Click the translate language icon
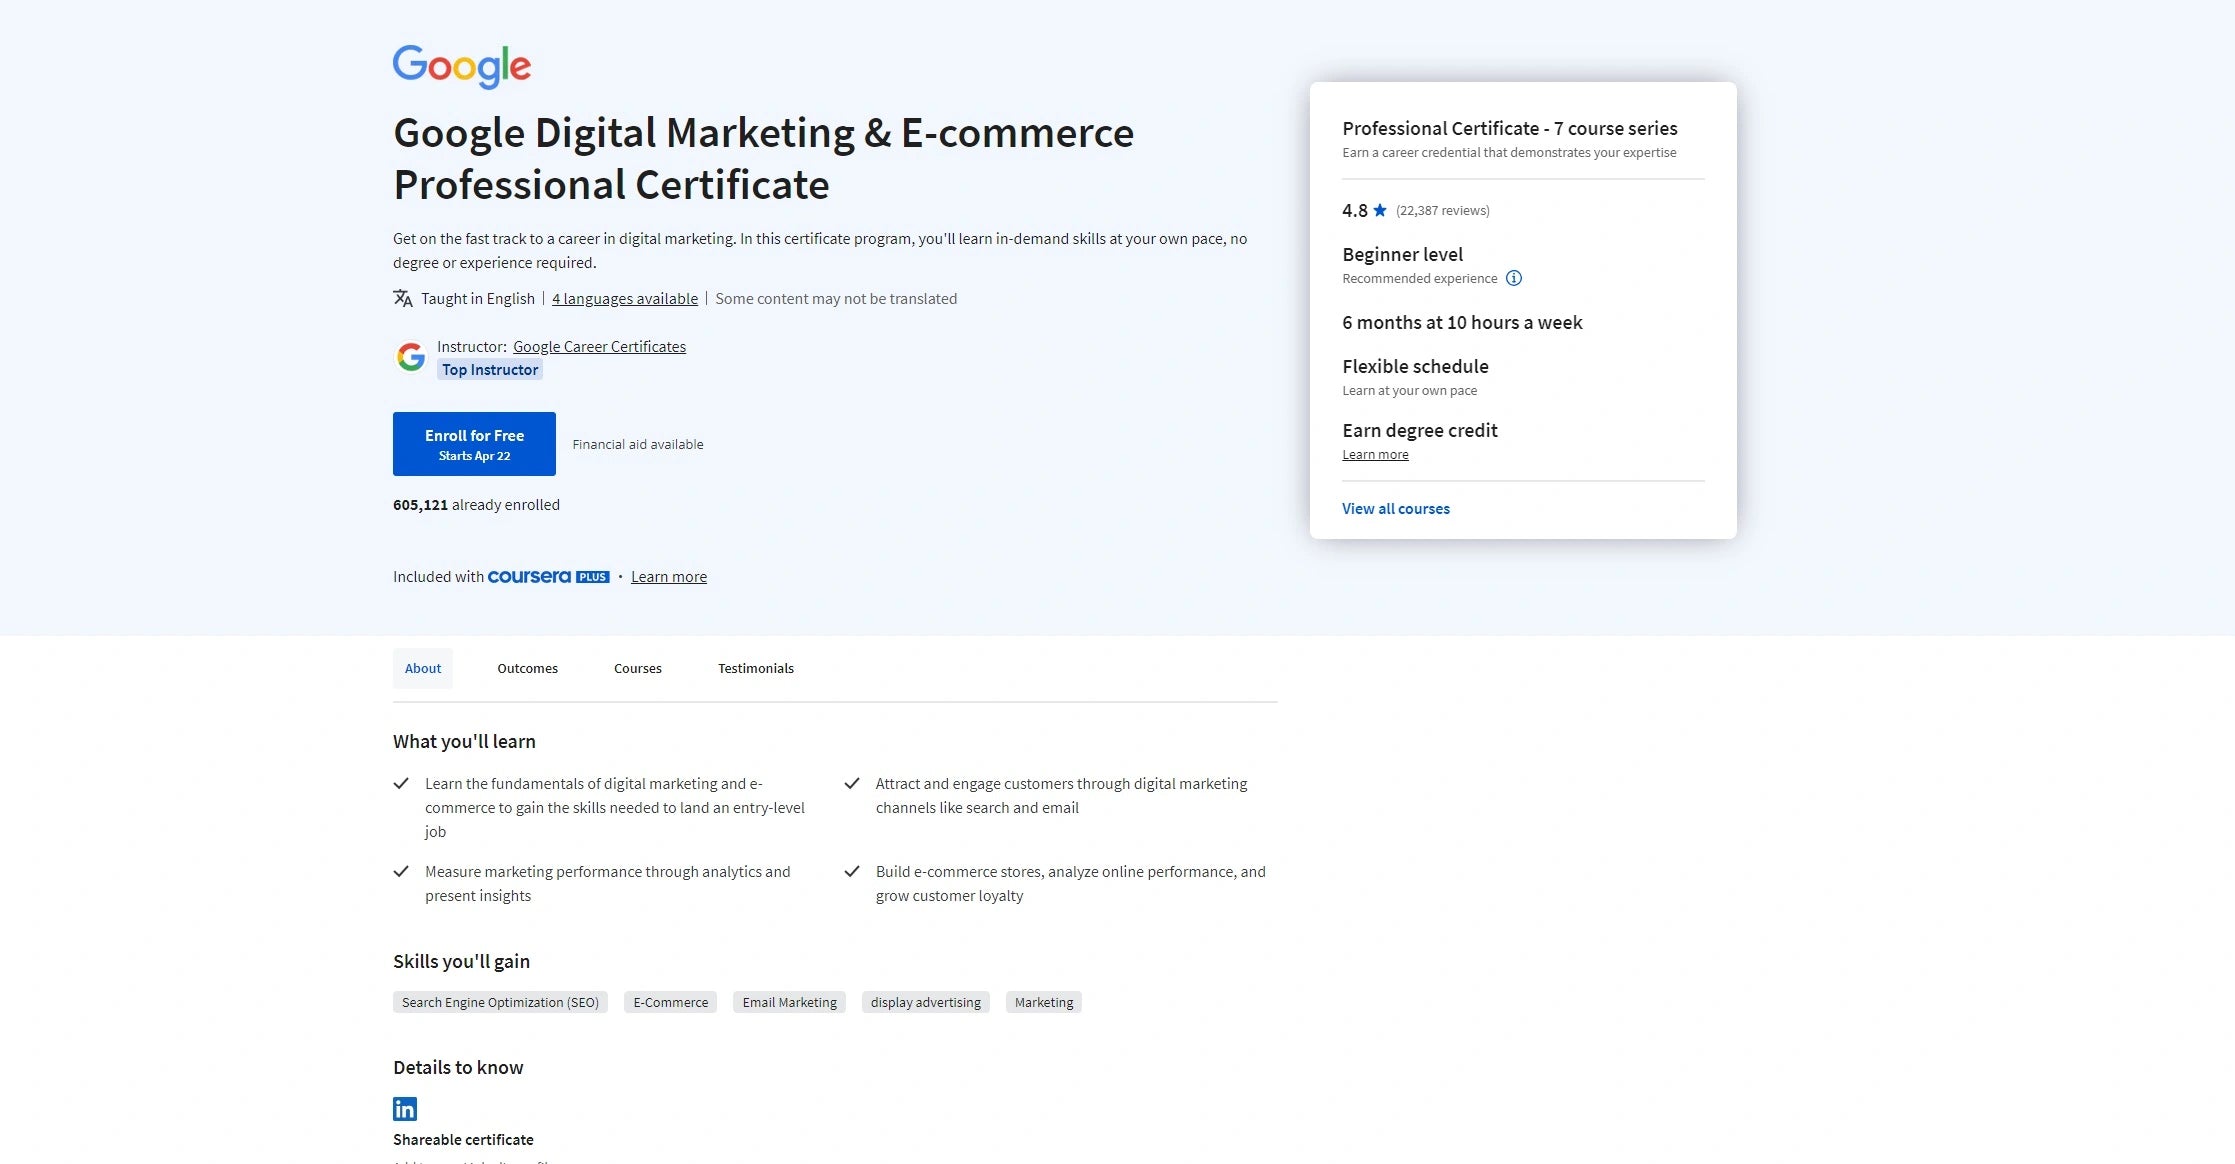Image resolution: width=2235 pixels, height=1164 pixels. point(403,298)
